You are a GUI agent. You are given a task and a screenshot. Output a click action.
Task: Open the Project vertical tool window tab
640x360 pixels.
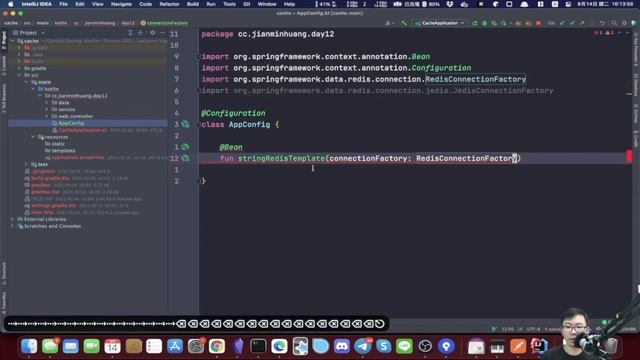click(4, 40)
